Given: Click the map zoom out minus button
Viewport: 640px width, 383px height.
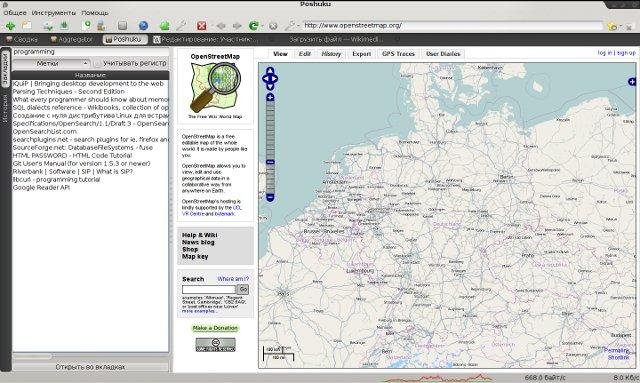Looking at the screenshot, I should [x=270, y=198].
